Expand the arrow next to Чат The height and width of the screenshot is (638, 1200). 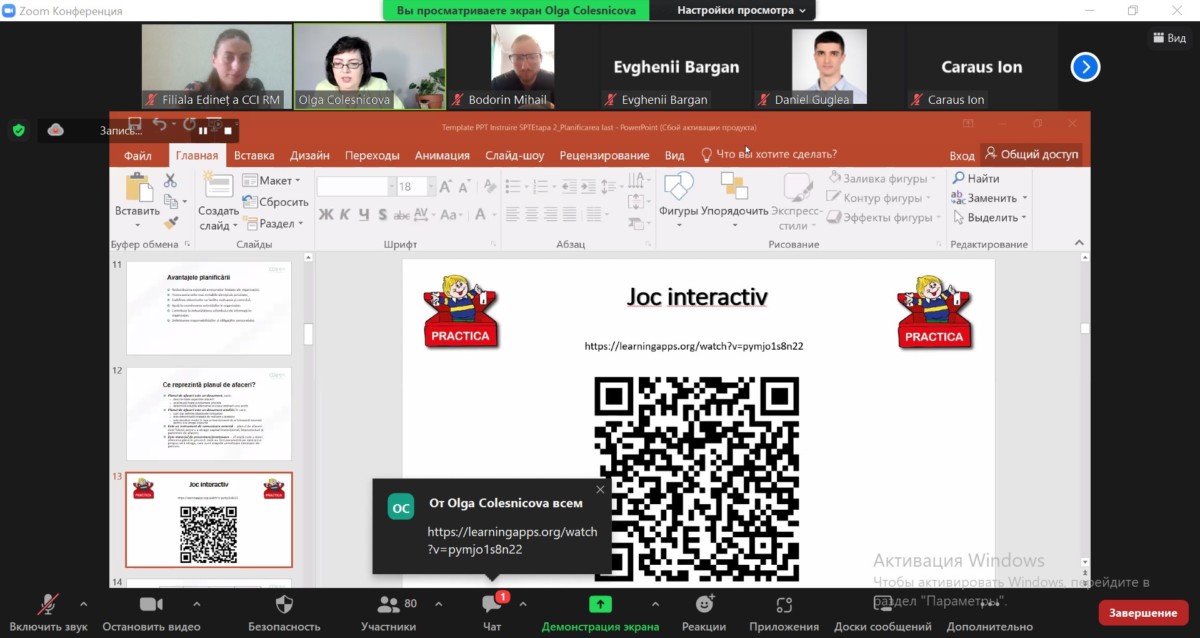click(x=523, y=604)
